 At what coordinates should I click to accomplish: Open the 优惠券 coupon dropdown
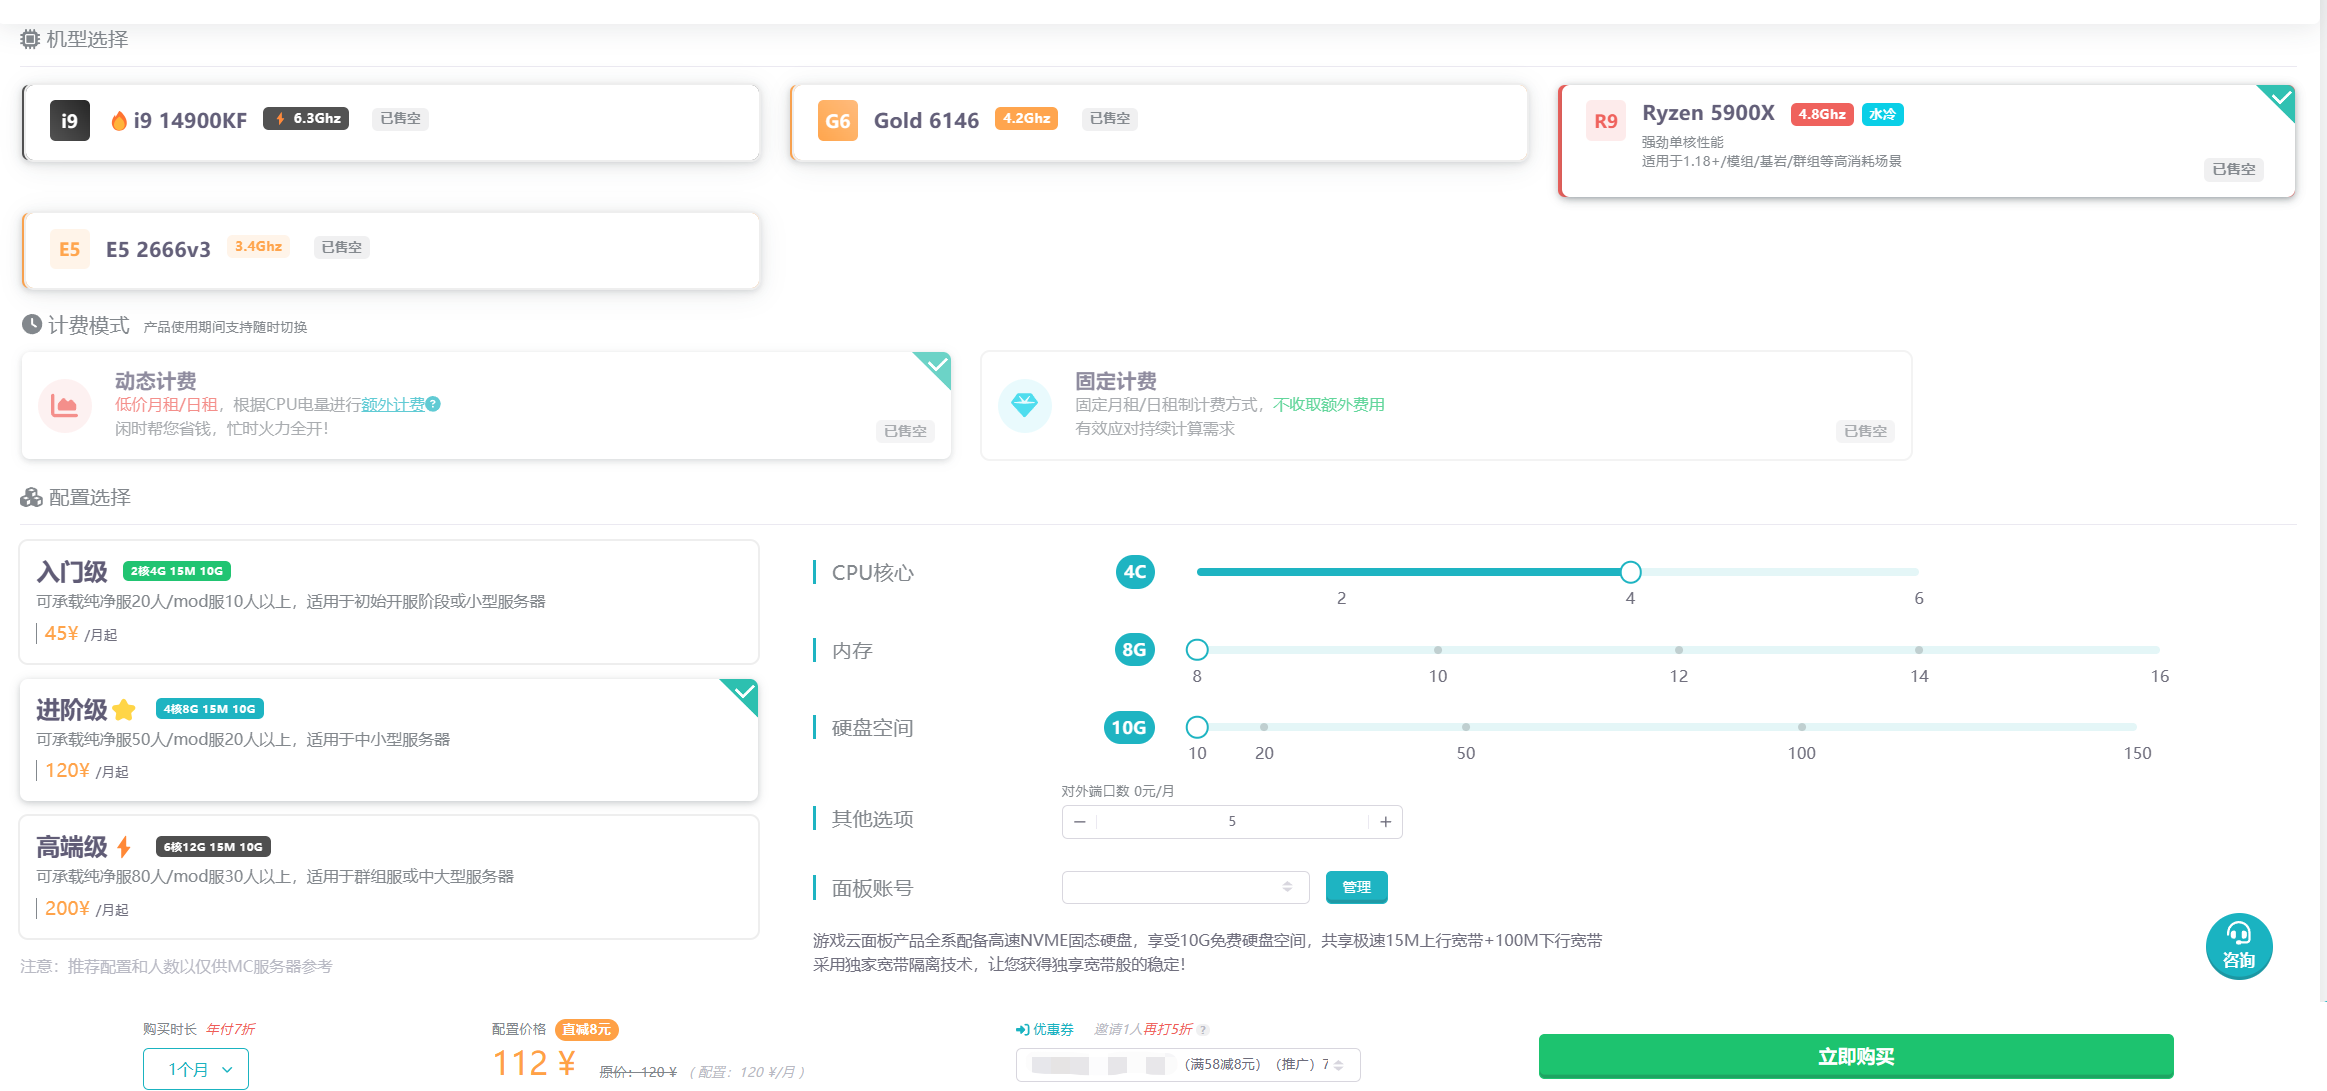pyautogui.click(x=1187, y=1065)
